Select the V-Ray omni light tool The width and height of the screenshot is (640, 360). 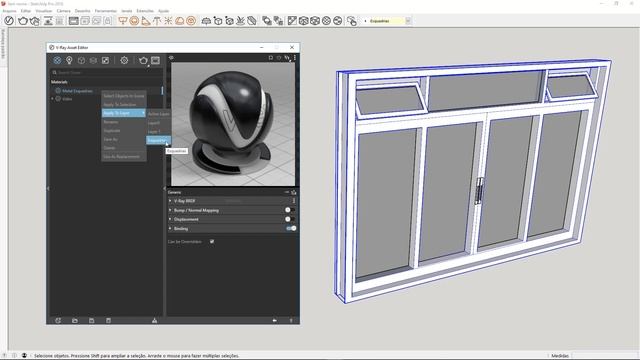tap(168, 20)
